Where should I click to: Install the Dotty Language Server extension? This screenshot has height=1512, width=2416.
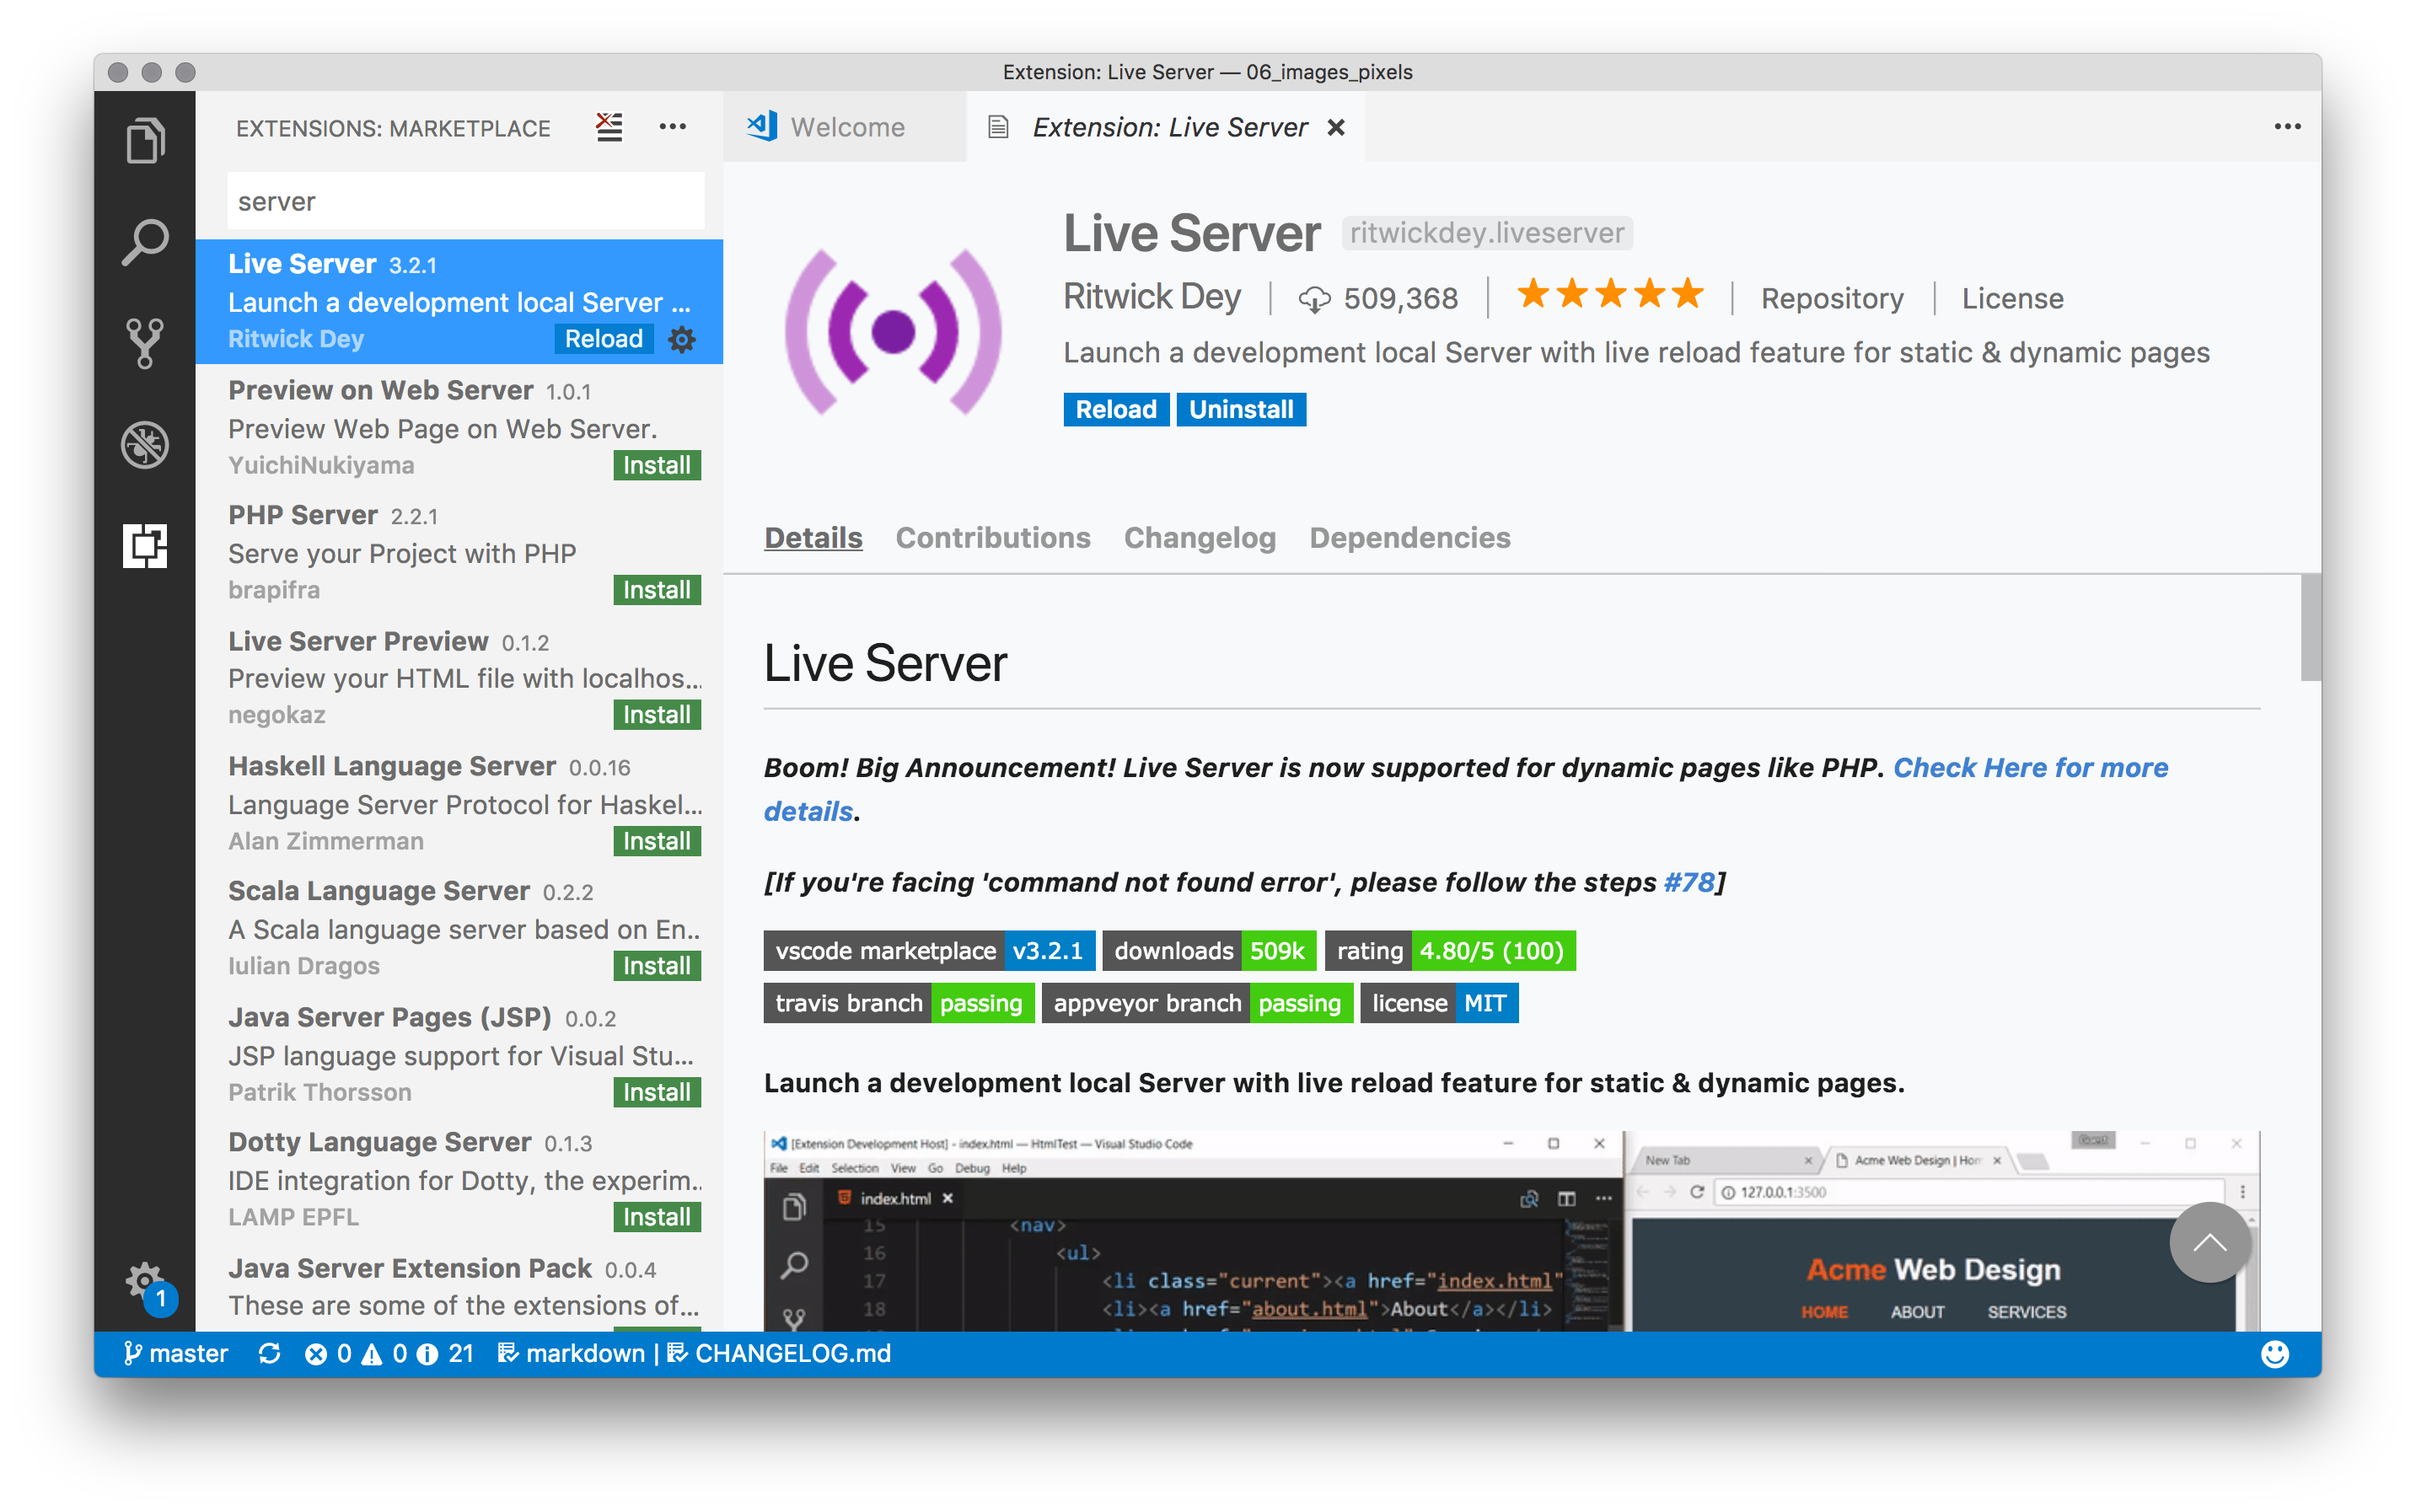pos(656,1217)
